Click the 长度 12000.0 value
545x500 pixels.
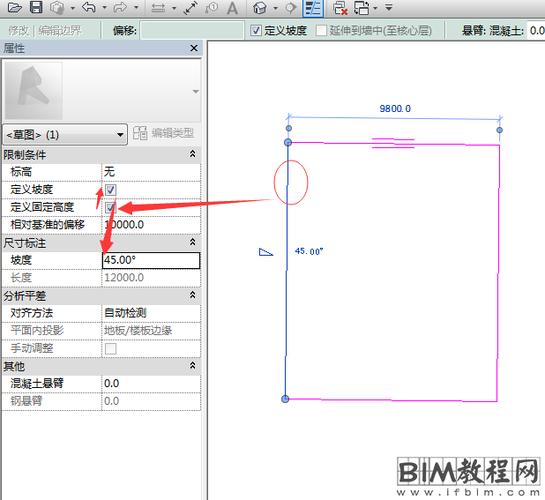(151, 278)
